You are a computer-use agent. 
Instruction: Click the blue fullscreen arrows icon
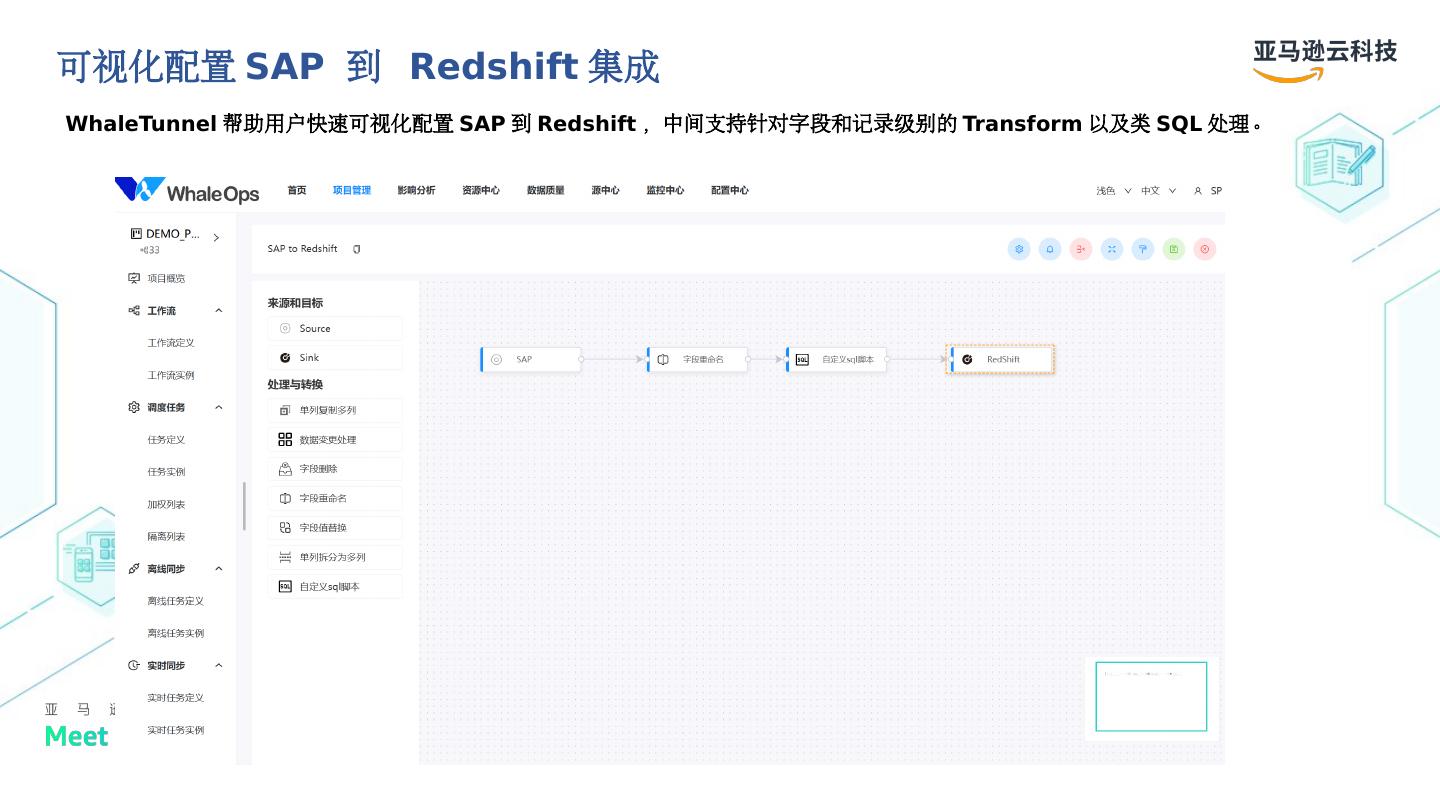tap(1112, 249)
